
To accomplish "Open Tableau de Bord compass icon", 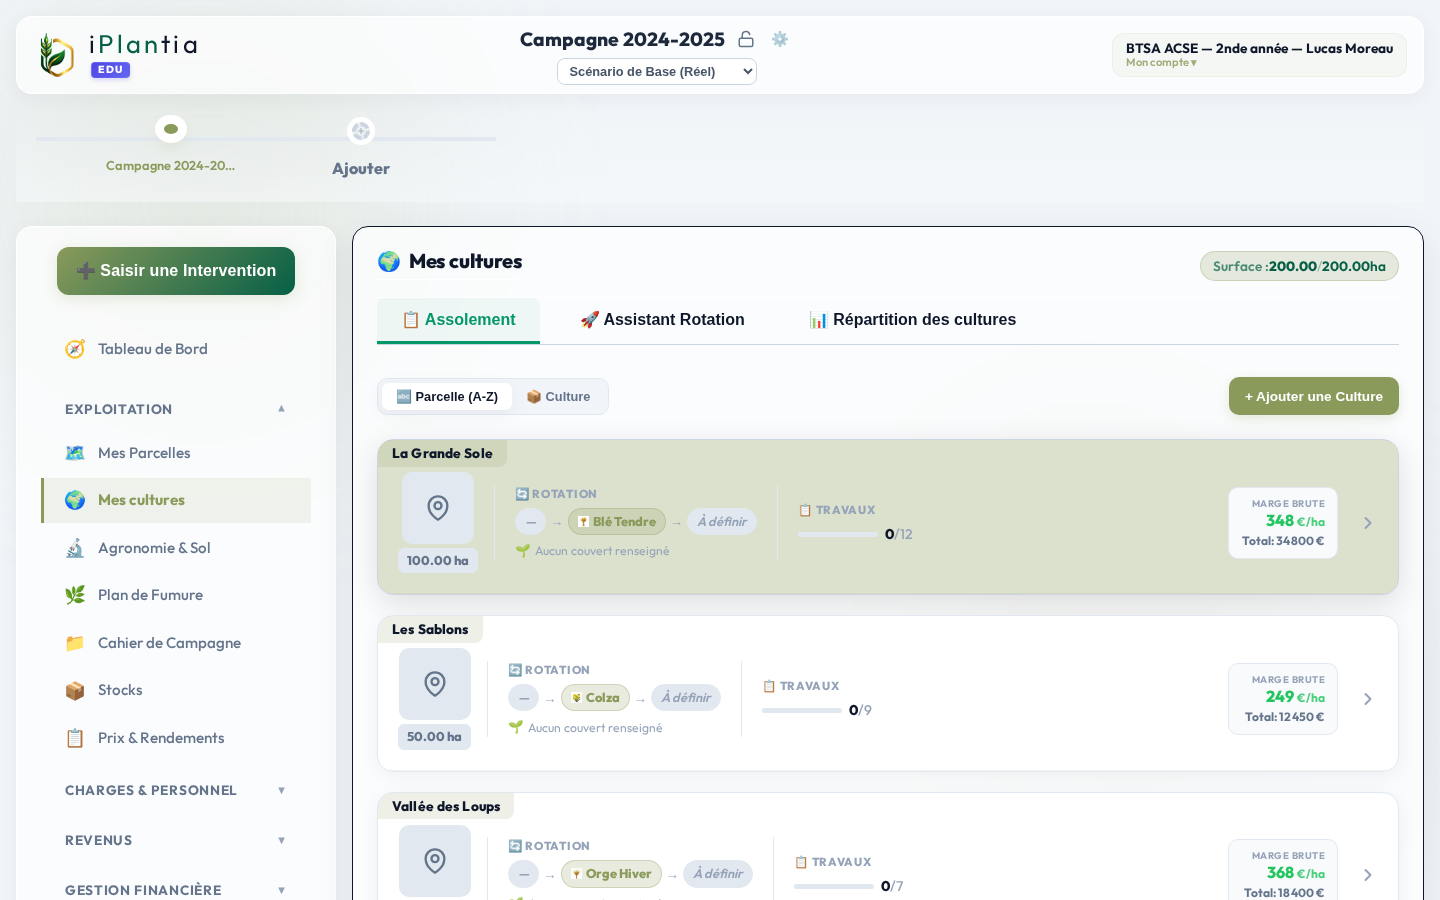I will tap(75, 349).
